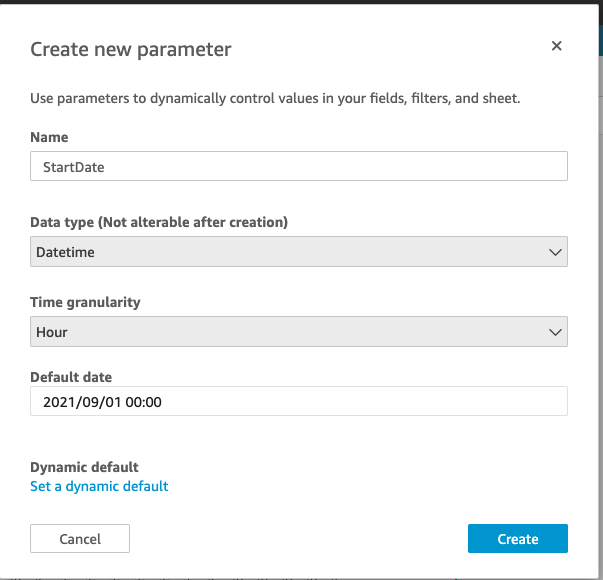This screenshot has height=580, width=603.
Task: Click the 00:00 time in Default date
Action: click(143, 402)
